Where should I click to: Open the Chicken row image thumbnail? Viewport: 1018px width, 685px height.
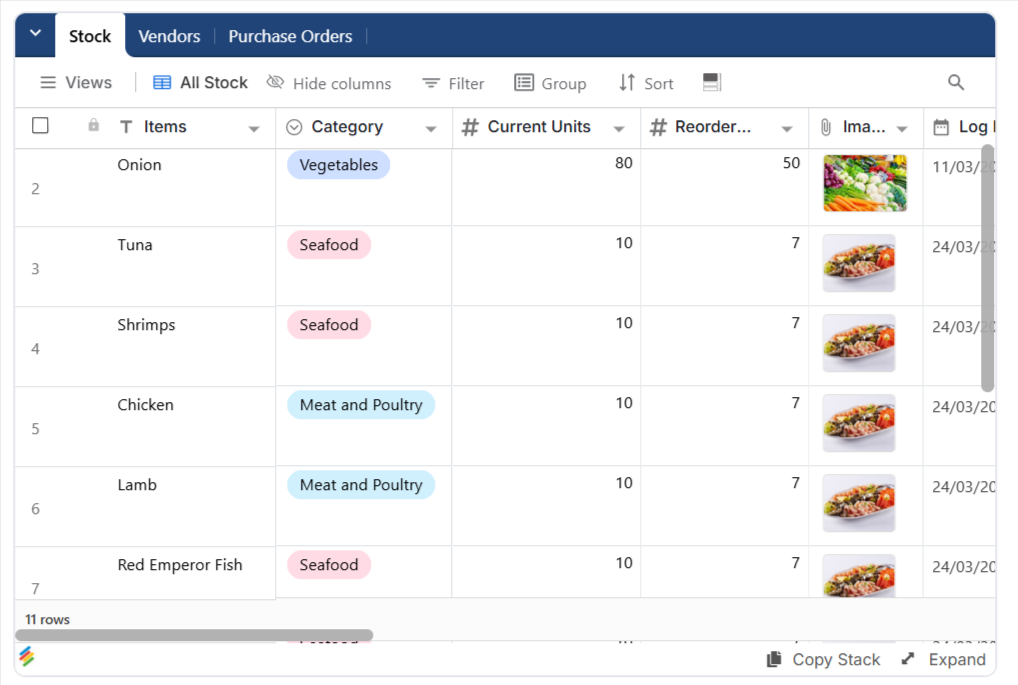[x=858, y=423]
